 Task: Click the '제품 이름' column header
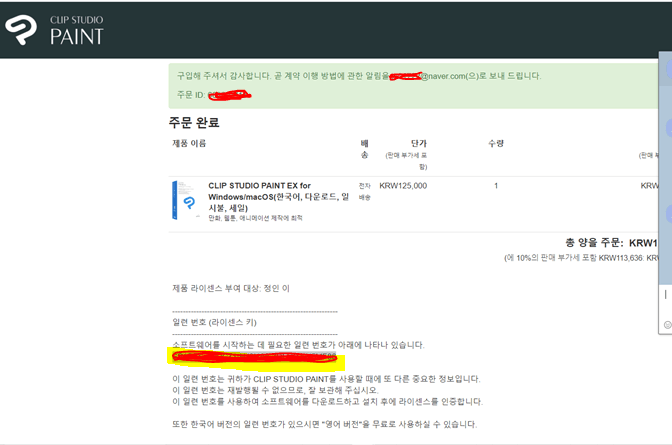click(x=189, y=143)
